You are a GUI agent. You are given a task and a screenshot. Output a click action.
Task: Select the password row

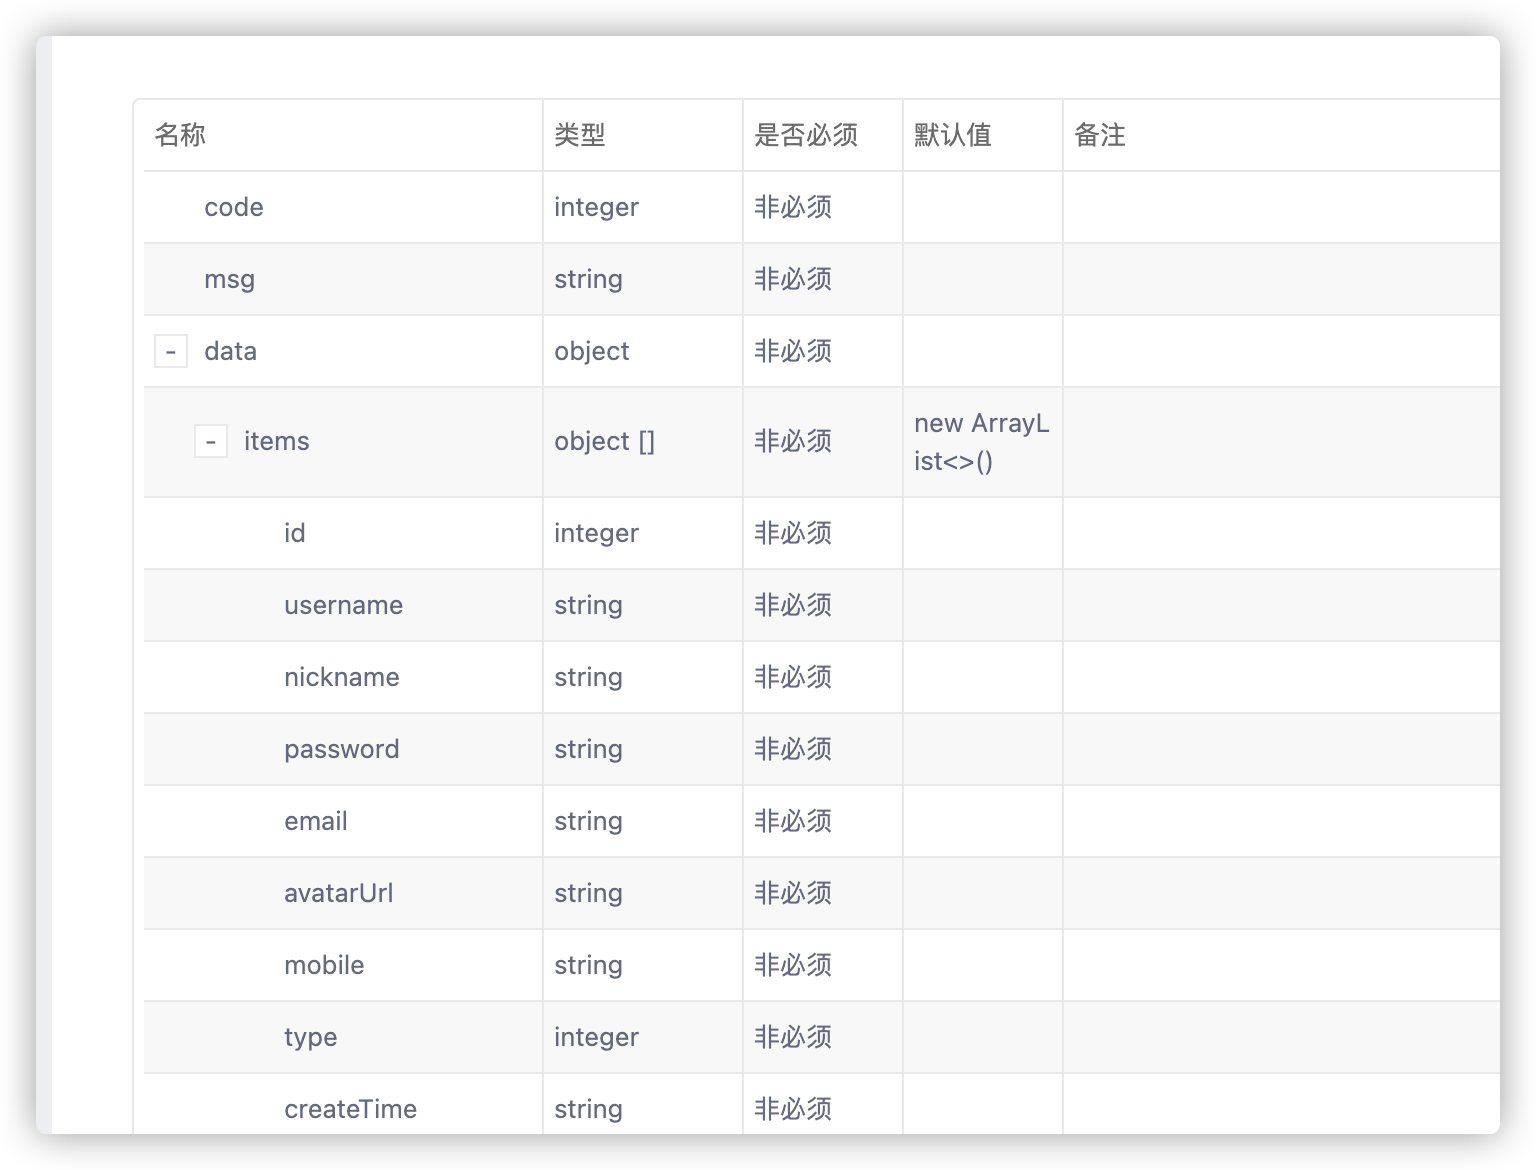(x=342, y=749)
